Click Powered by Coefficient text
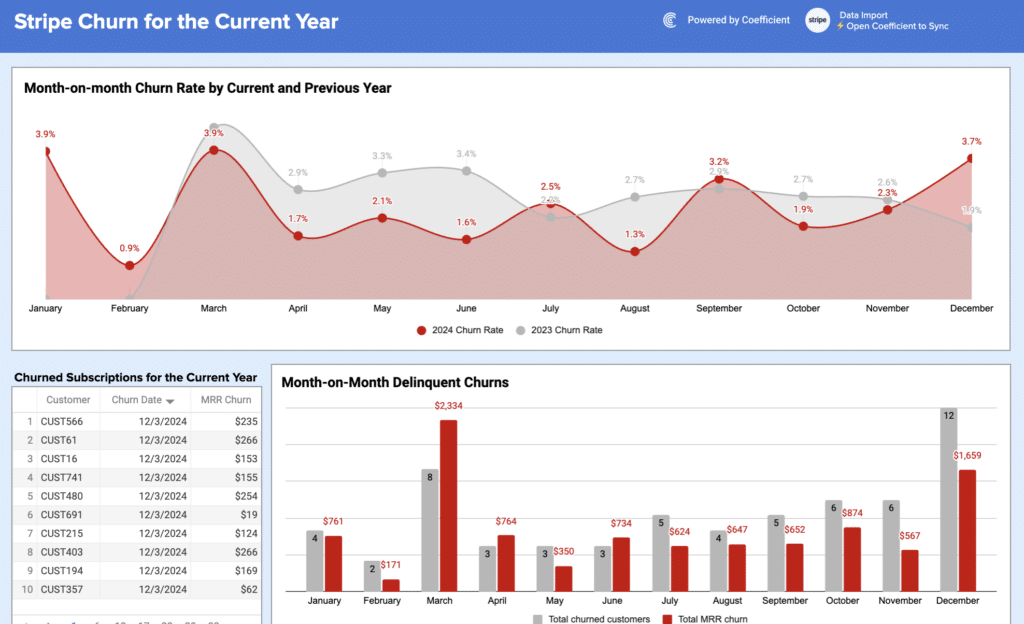This screenshot has height=624, width=1024. pyautogui.click(x=738, y=20)
